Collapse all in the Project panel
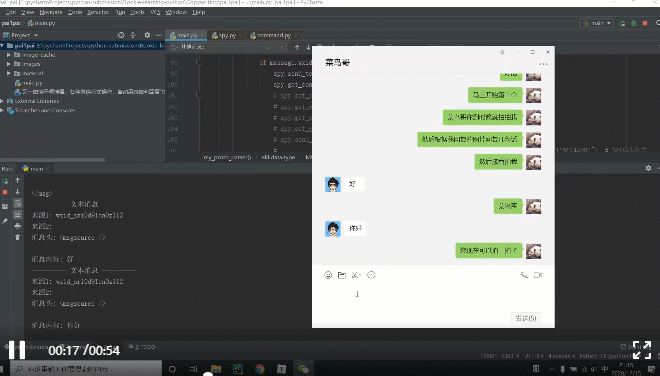 [133, 35]
